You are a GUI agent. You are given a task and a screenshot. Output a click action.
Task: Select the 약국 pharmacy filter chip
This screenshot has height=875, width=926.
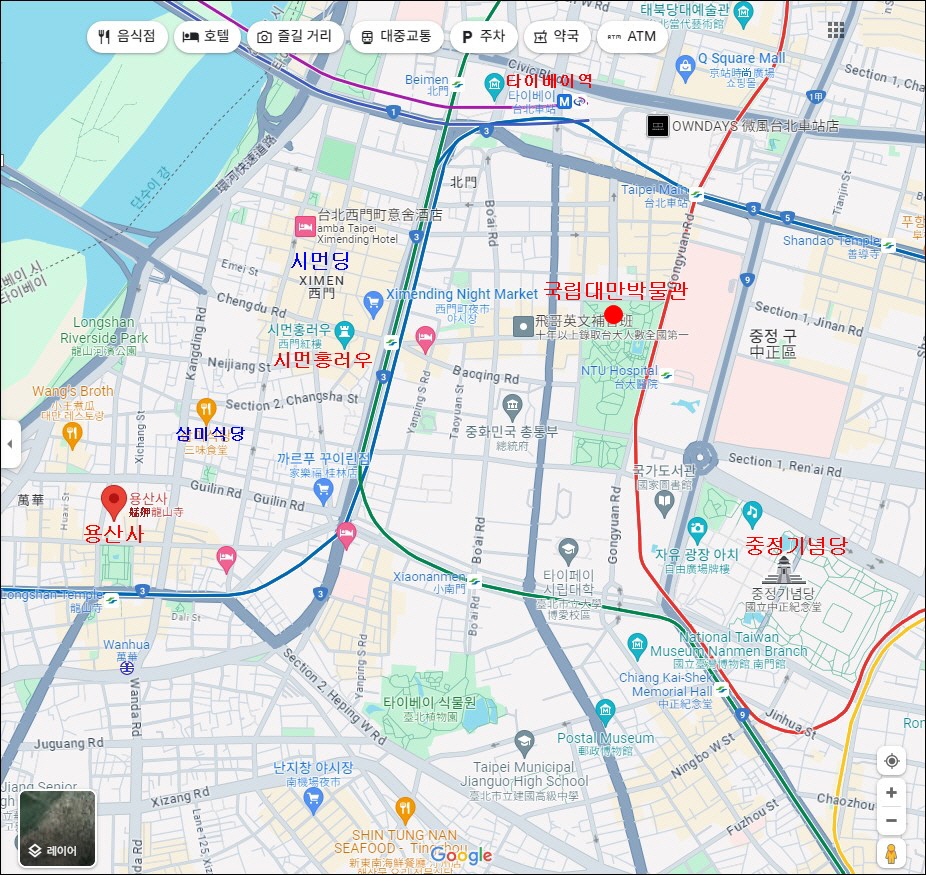(x=557, y=37)
